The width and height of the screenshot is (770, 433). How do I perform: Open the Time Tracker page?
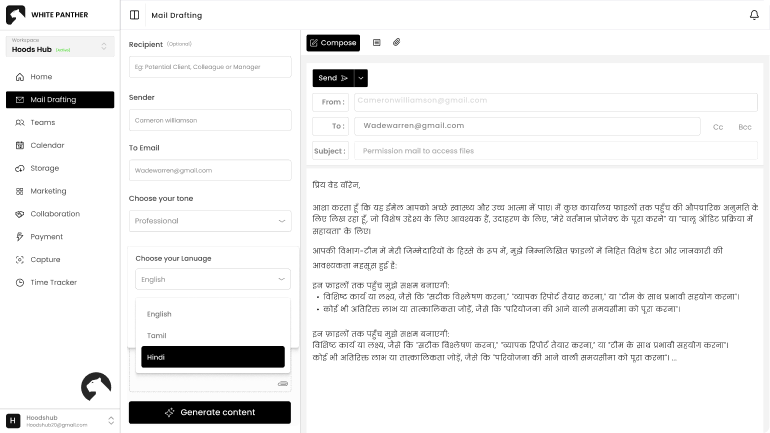click(53, 282)
